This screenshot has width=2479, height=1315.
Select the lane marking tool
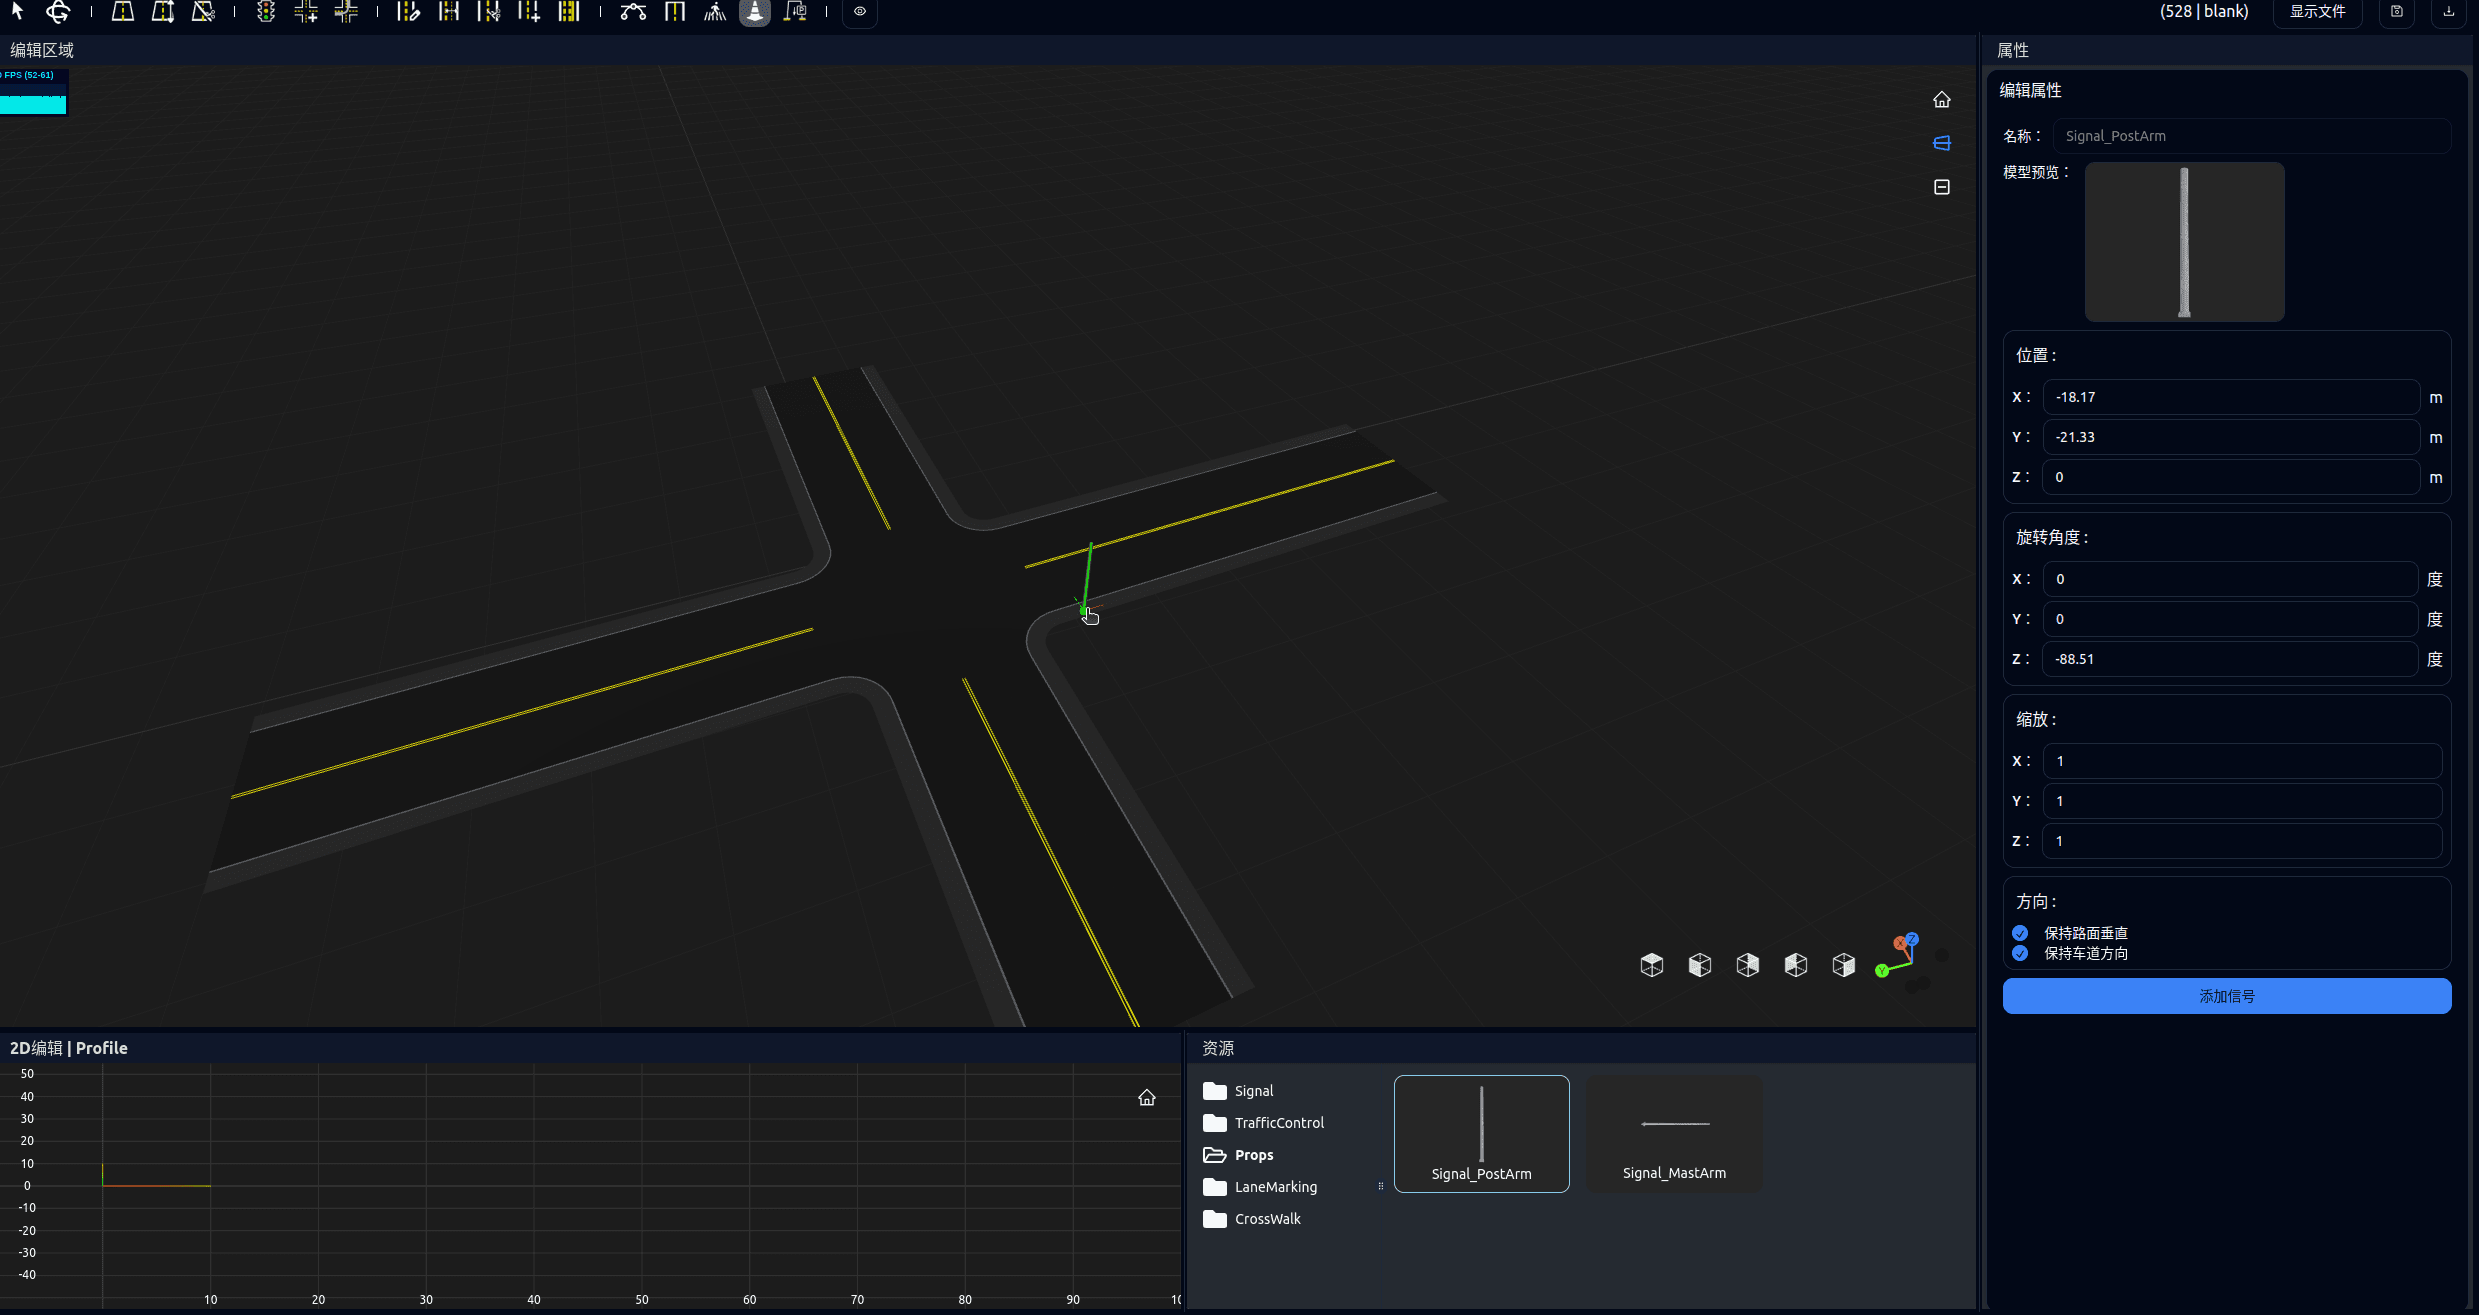(569, 11)
